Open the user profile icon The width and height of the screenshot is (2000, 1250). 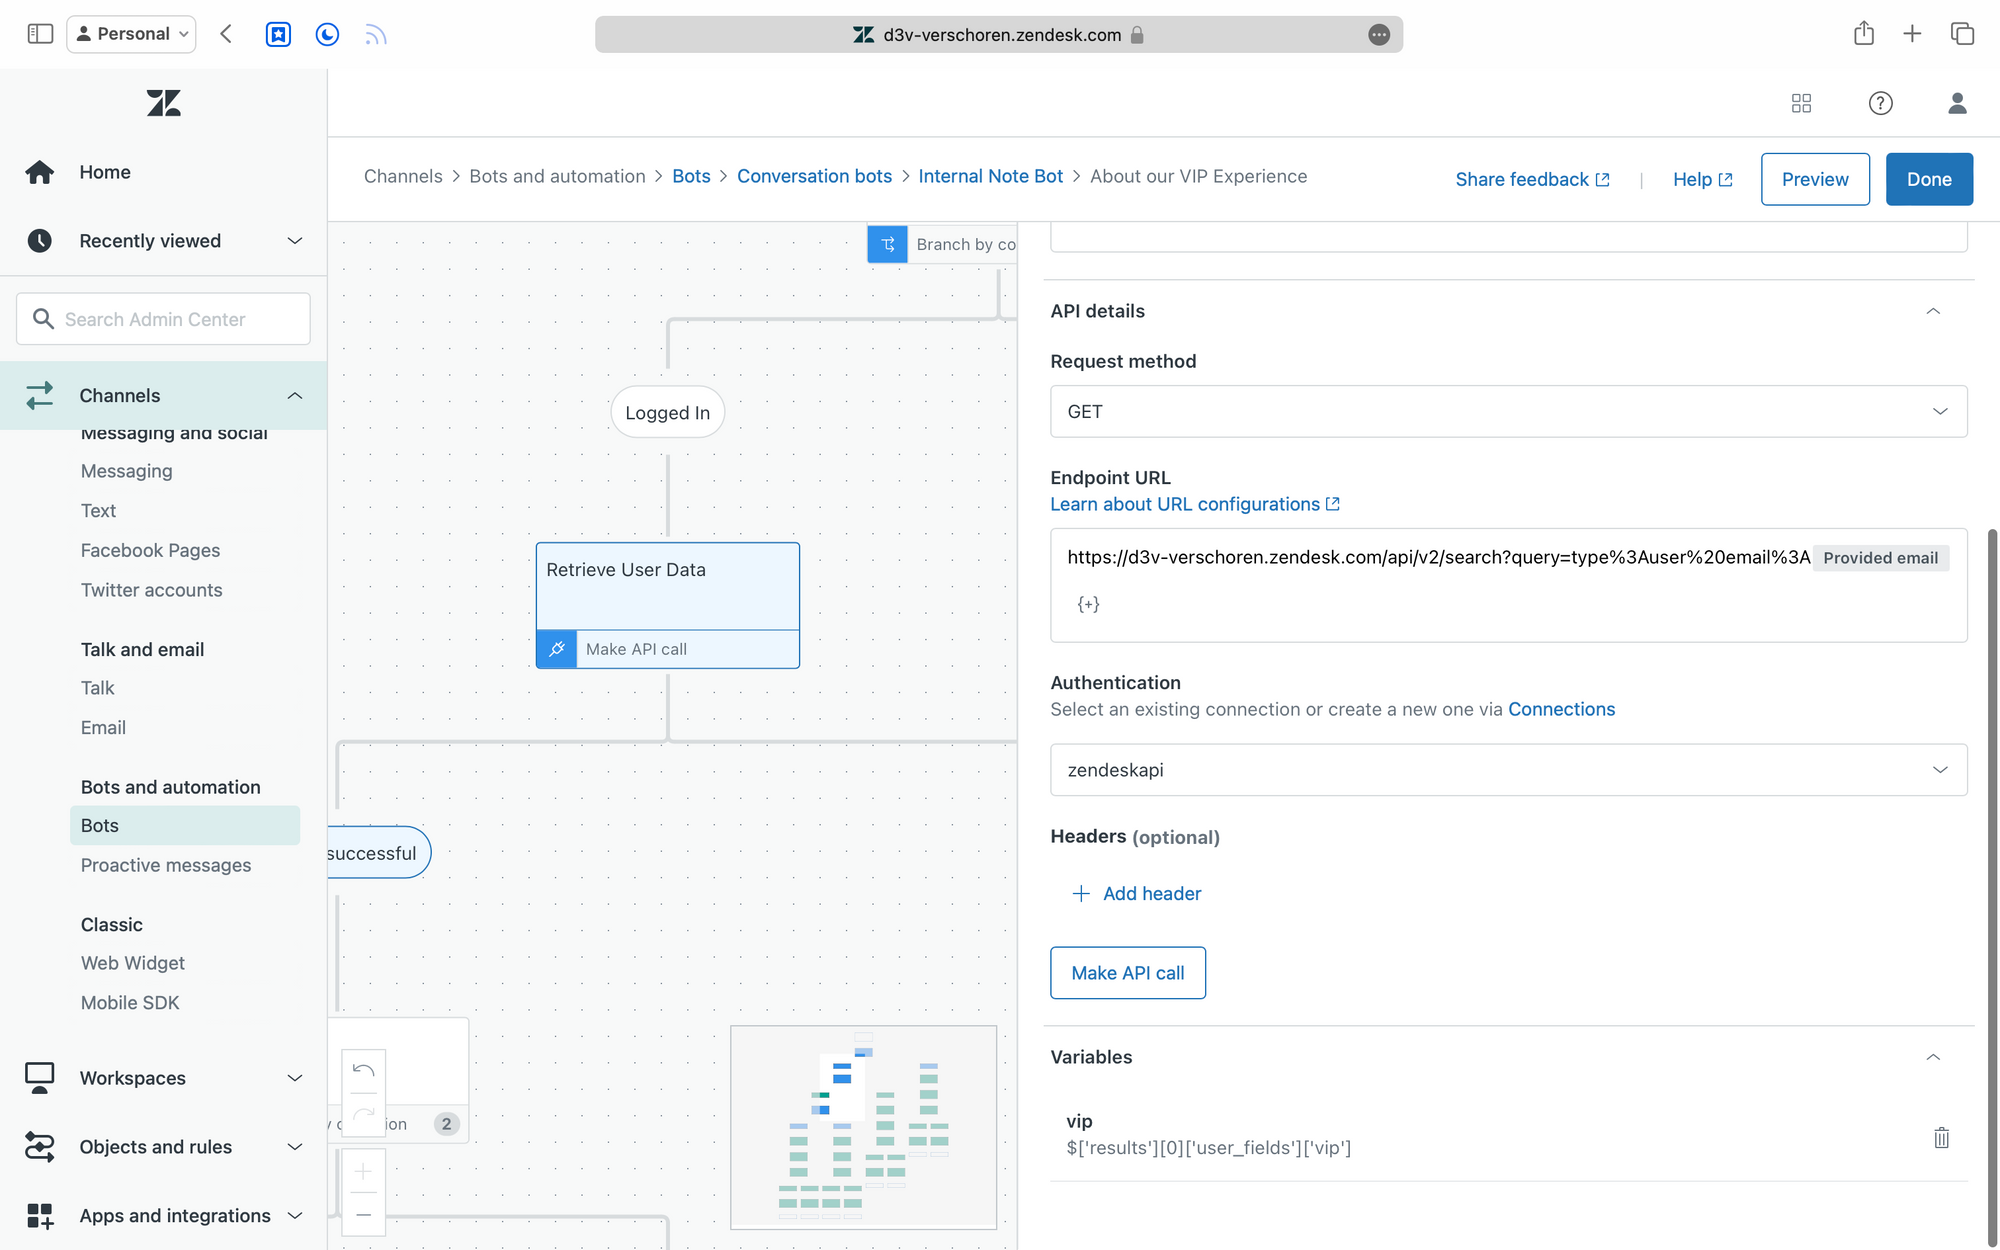[1957, 103]
